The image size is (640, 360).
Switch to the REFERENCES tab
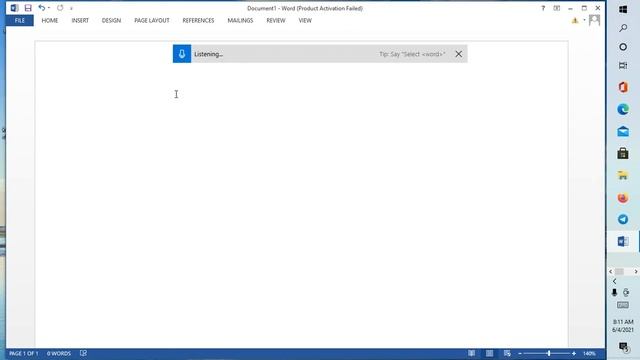(198, 20)
